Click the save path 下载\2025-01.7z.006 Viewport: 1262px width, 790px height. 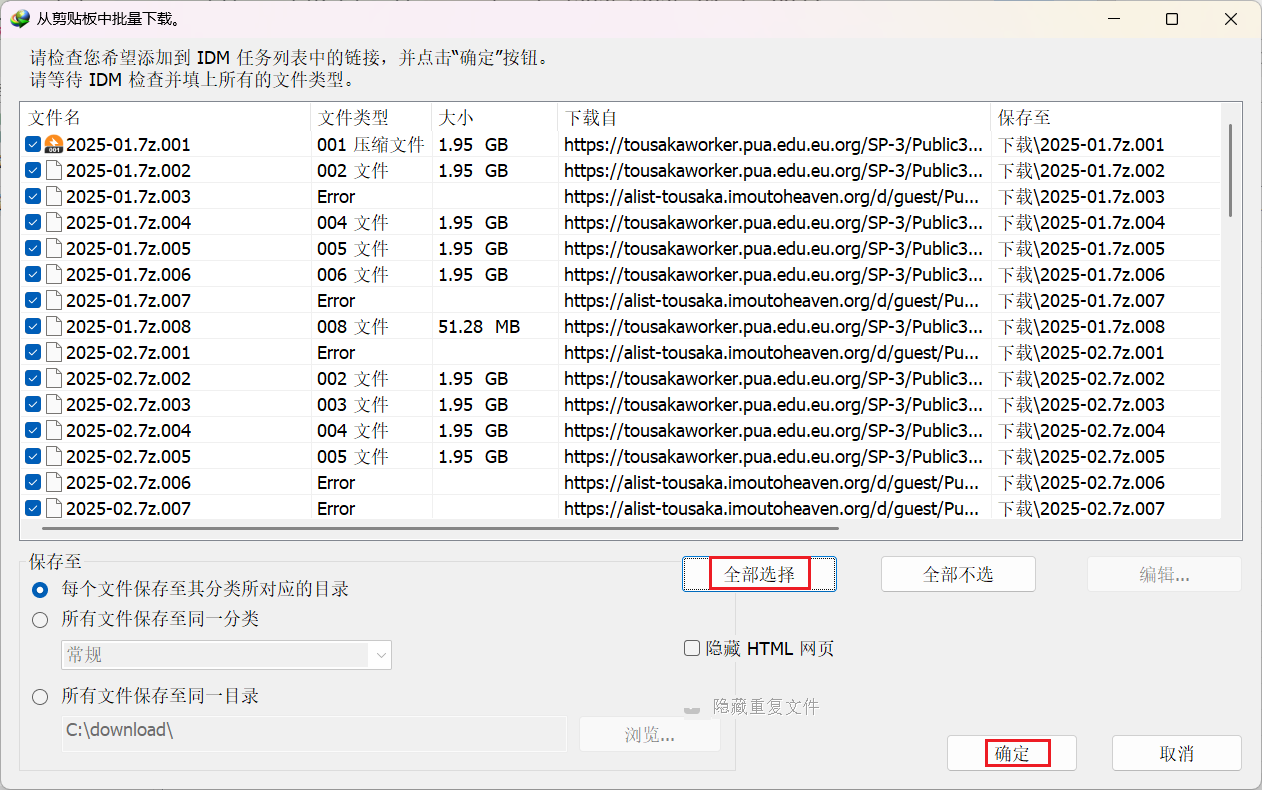click(x=1082, y=275)
